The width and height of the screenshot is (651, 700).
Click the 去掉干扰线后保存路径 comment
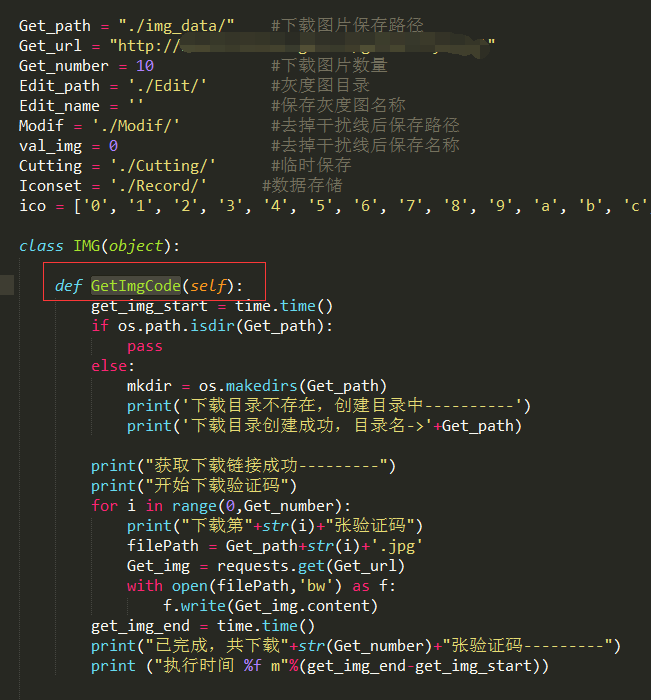tap(365, 125)
